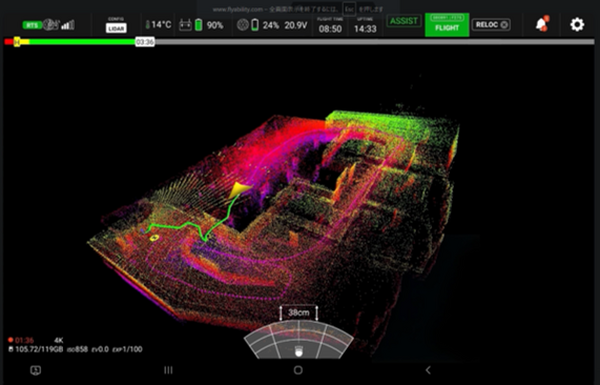This screenshot has width=600, height=385.
Task: Tap the Android home button
Action: pos(298,370)
